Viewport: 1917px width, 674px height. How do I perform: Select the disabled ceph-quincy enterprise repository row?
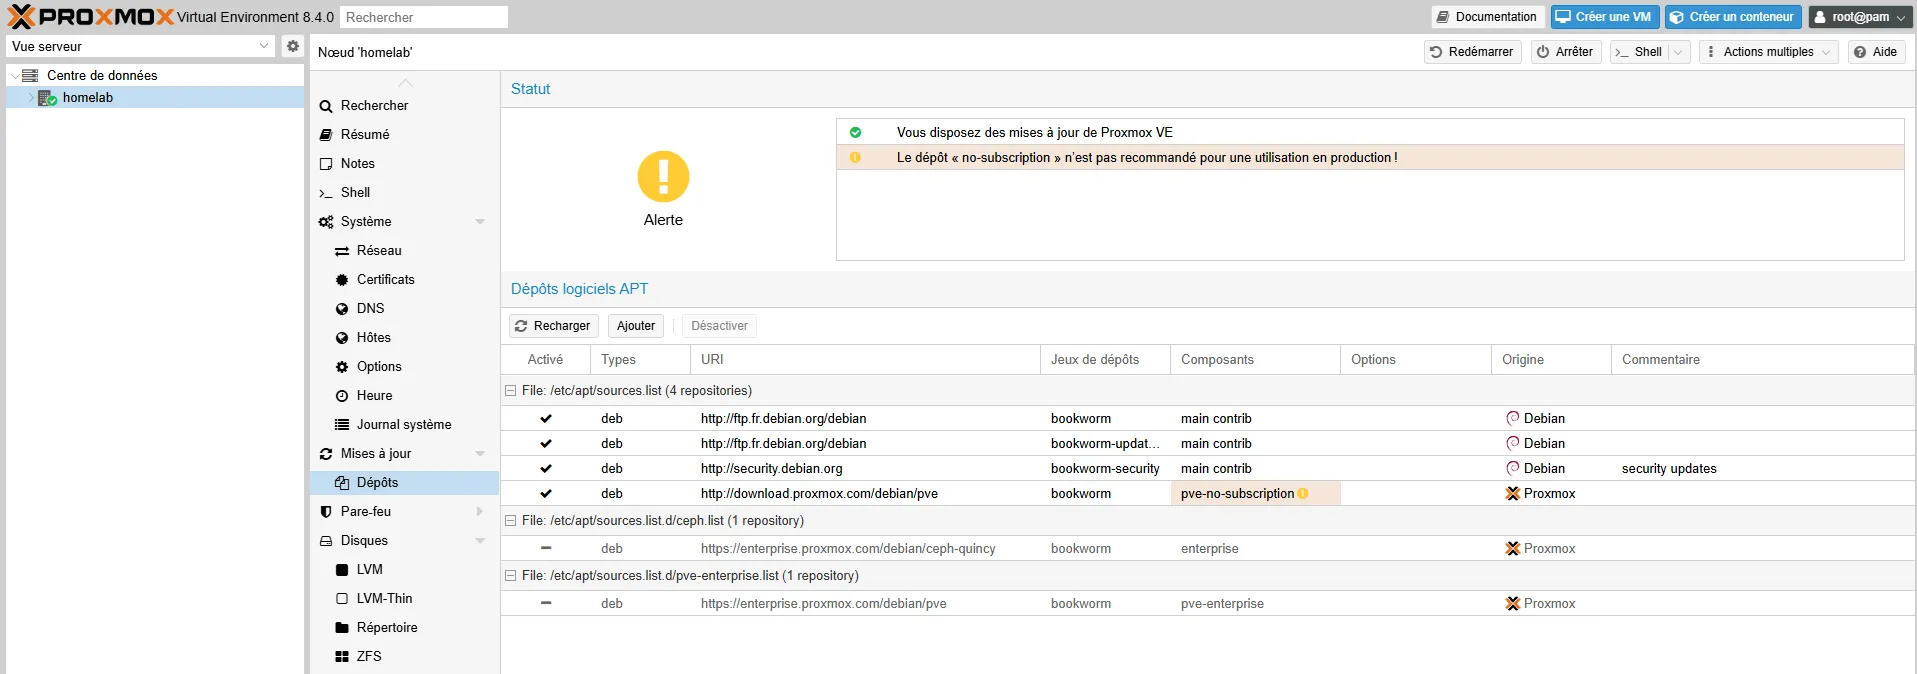[x=847, y=549]
